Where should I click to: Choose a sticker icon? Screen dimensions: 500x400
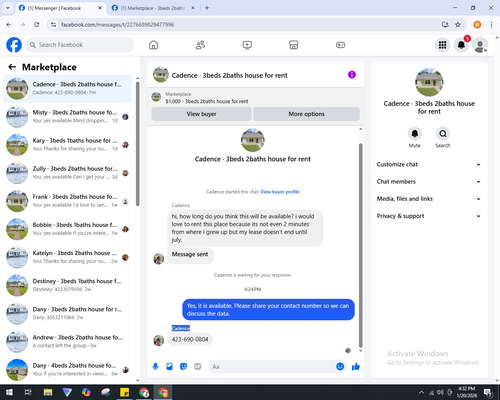pos(183,367)
